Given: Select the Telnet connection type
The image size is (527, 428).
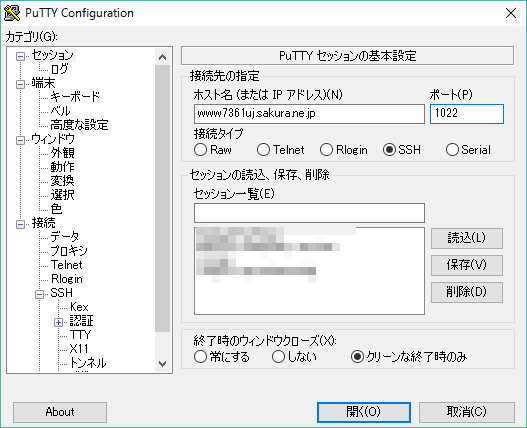Looking at the screenshot, I should tap(280, 150).
